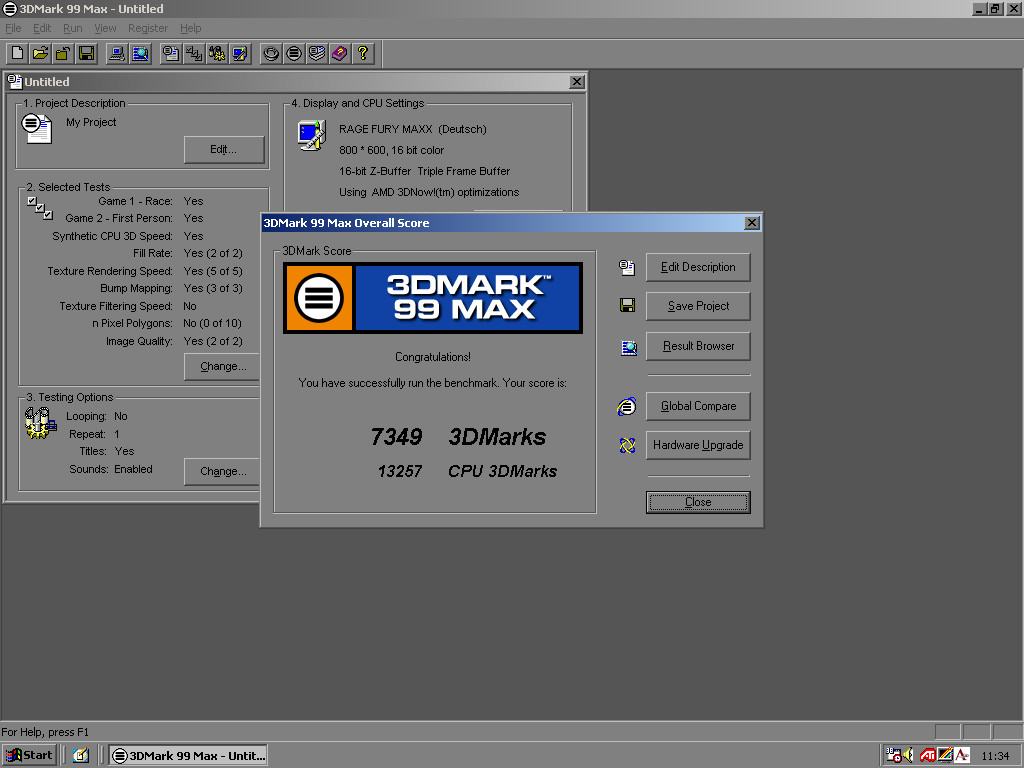
Task: Click the round disc toolbar icon
Action: coord(271,54)
